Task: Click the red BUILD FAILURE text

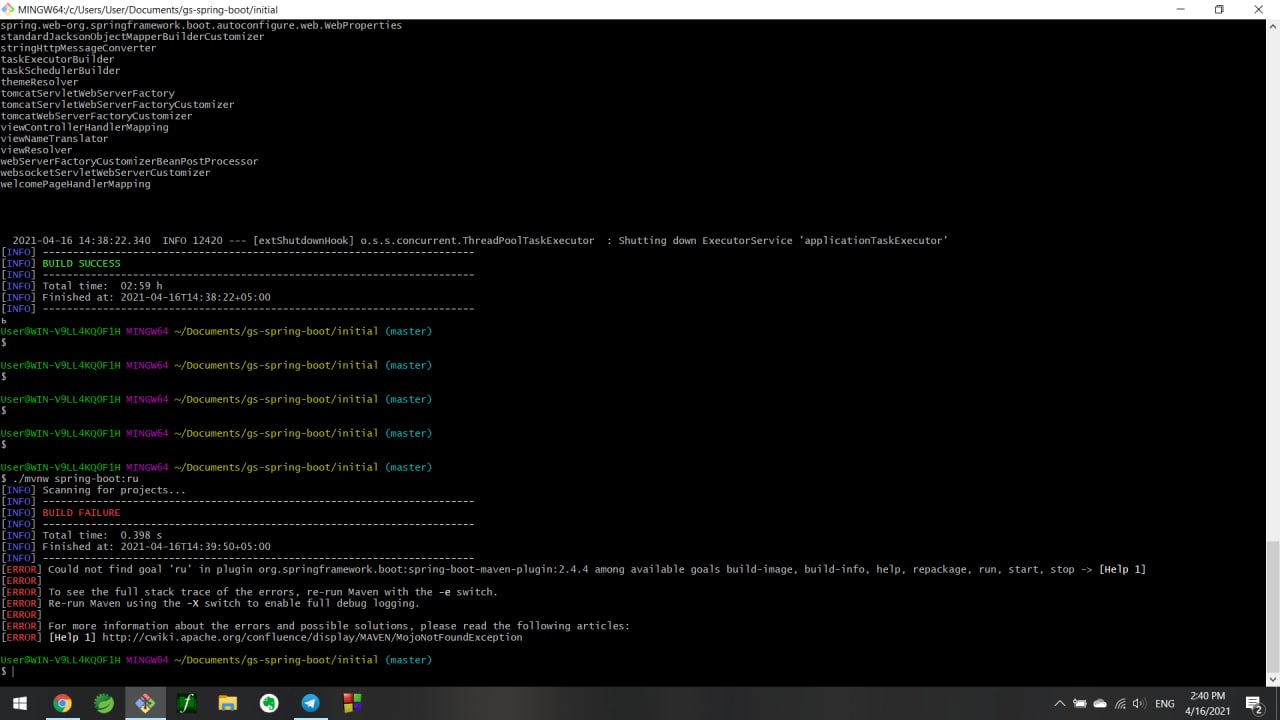Action: pyautogui.click(x=81, y=513)
